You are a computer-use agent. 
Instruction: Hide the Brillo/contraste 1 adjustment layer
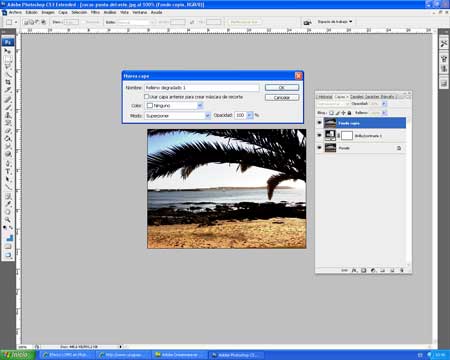(319, 135)
